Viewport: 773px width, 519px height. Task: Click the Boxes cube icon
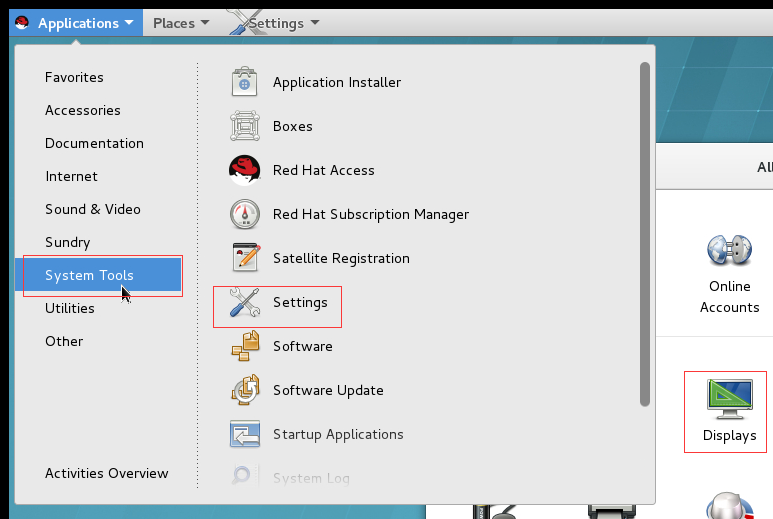tap(245, 126)
